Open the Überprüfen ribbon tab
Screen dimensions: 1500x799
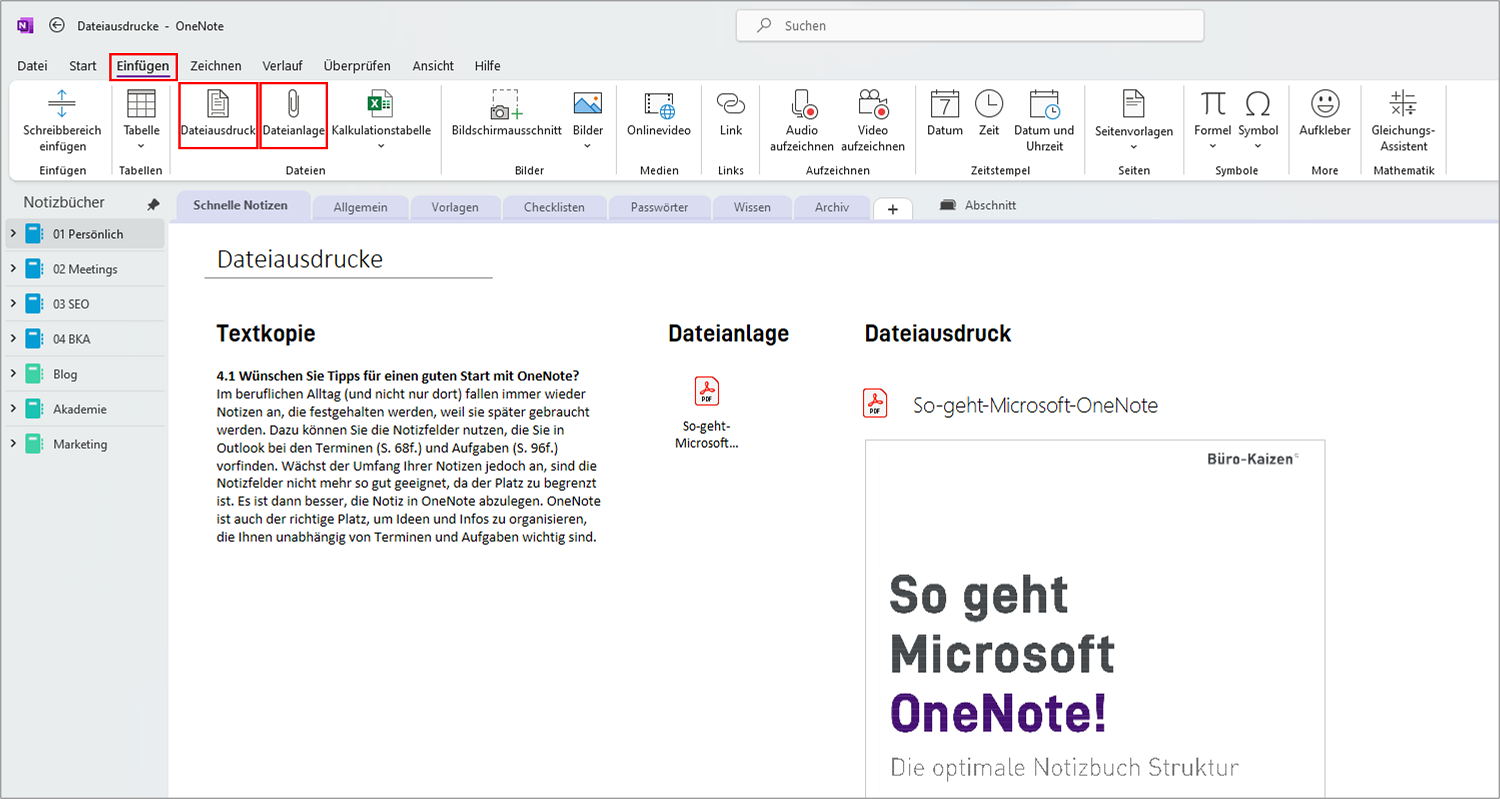tap(357, 66)
